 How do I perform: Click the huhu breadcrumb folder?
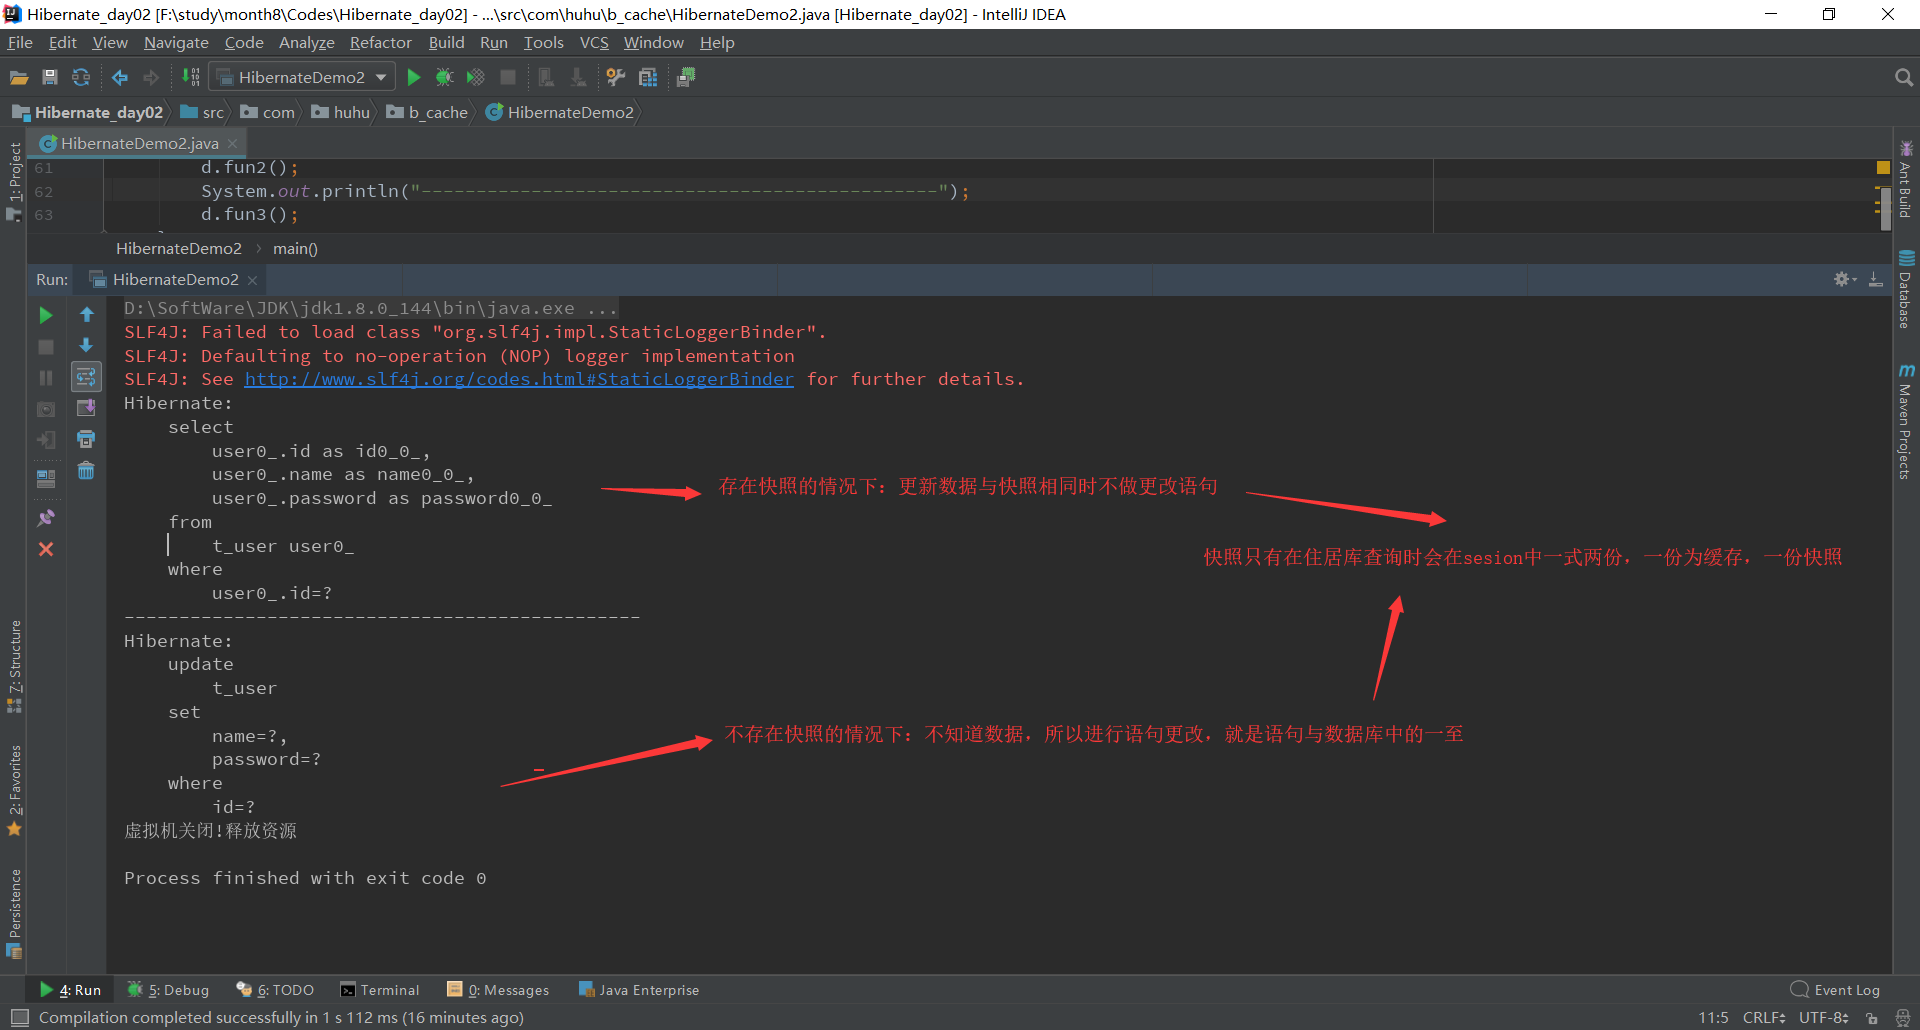(x=341, y=112)
